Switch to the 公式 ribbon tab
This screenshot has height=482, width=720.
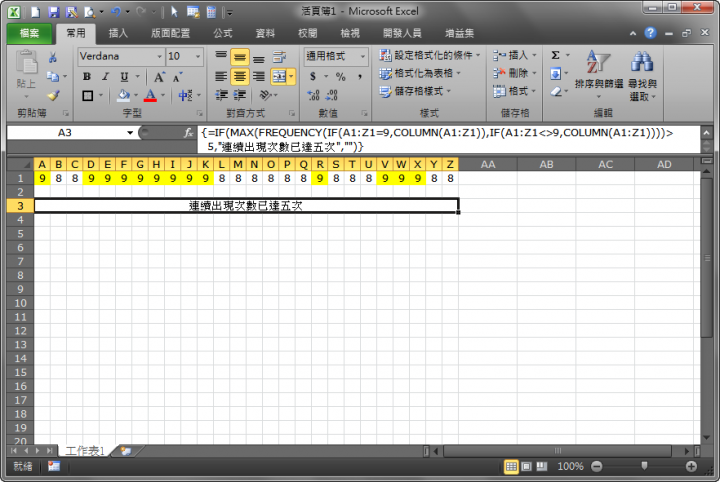click(x=223, y=34)
